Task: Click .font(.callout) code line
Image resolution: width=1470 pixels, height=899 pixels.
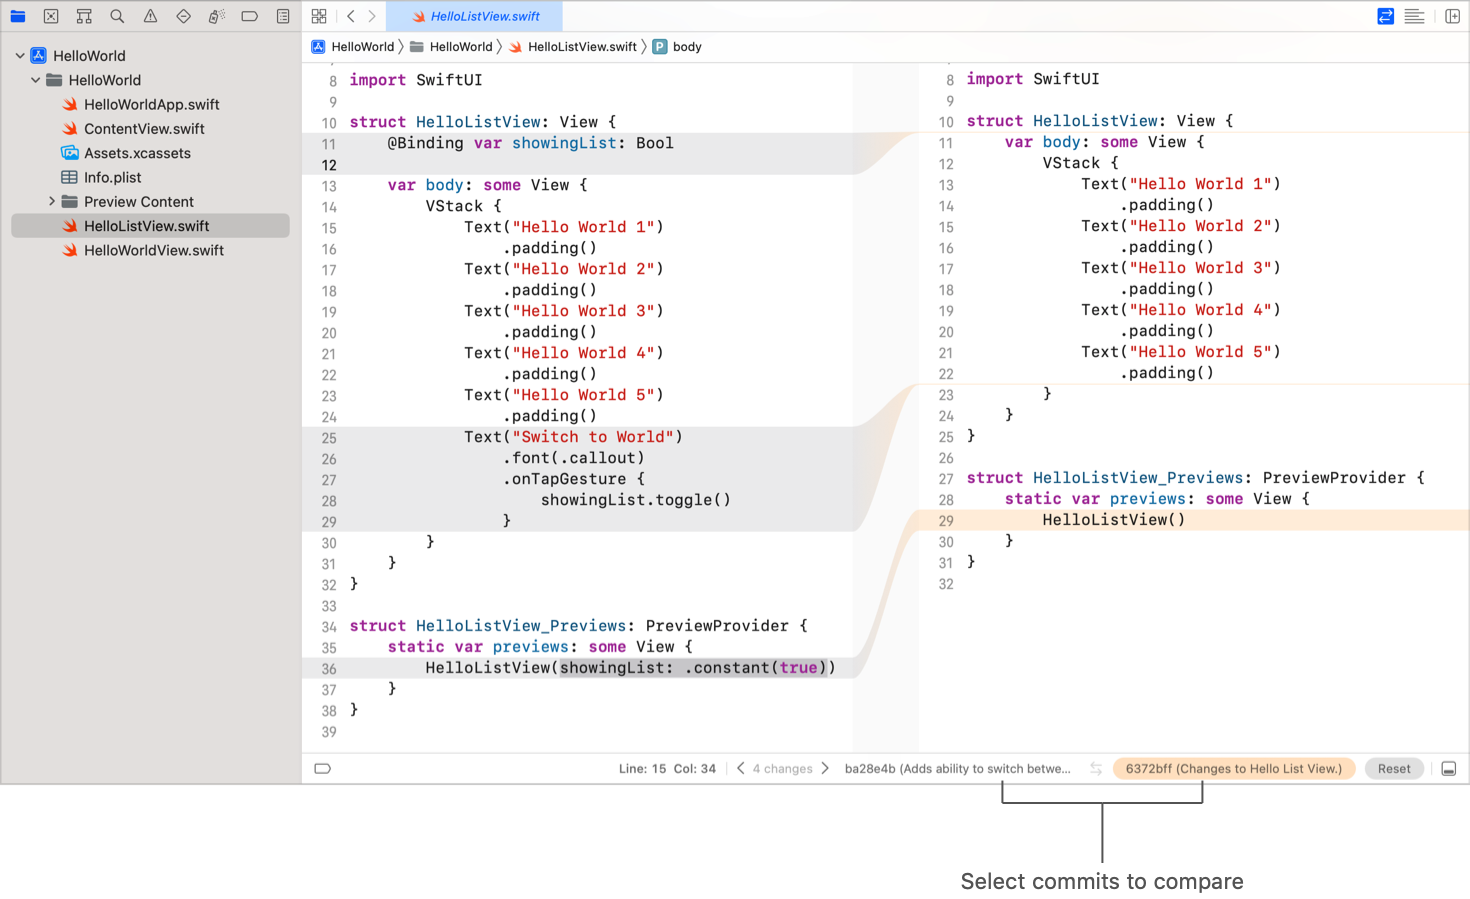Action: 573,458
